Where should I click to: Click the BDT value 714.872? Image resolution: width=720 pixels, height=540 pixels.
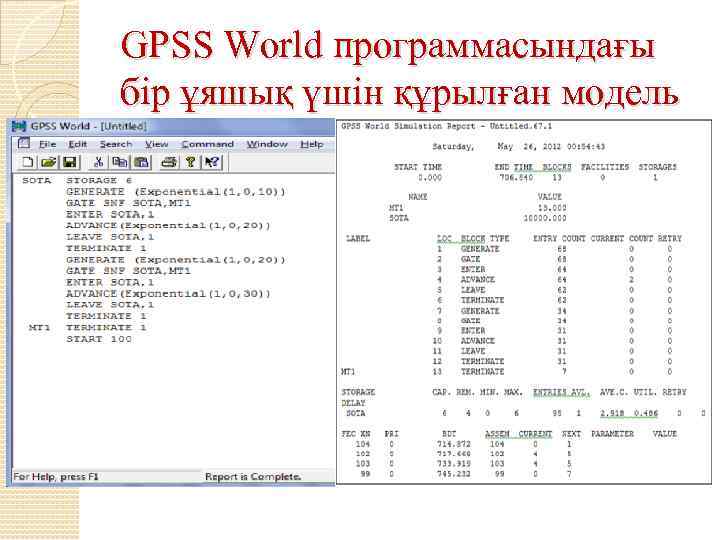454,444
